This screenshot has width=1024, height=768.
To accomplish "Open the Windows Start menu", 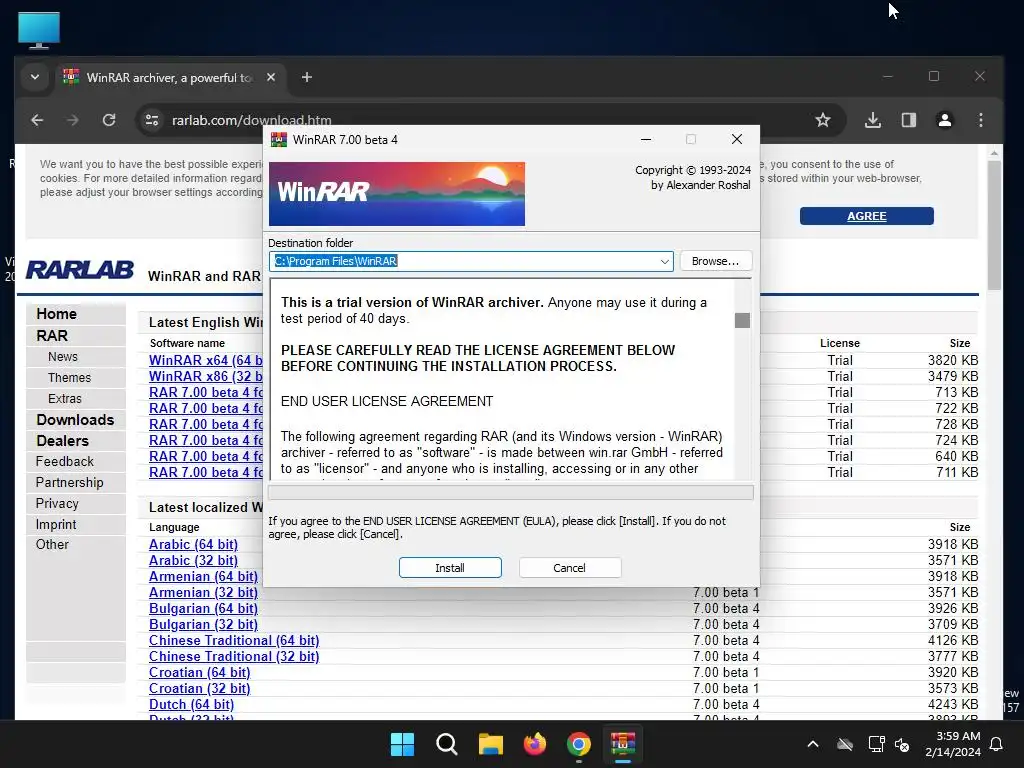I will pos(402,744).
